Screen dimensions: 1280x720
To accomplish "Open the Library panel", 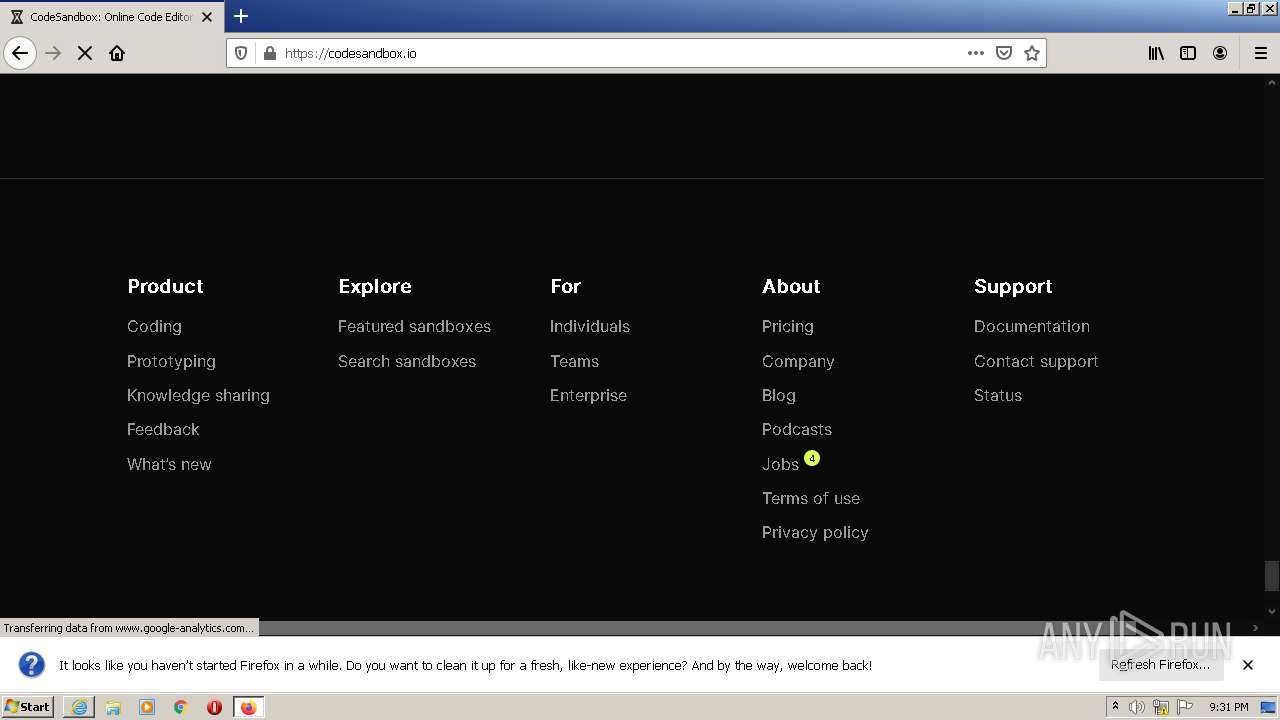I will click(x=1156, y=53).
